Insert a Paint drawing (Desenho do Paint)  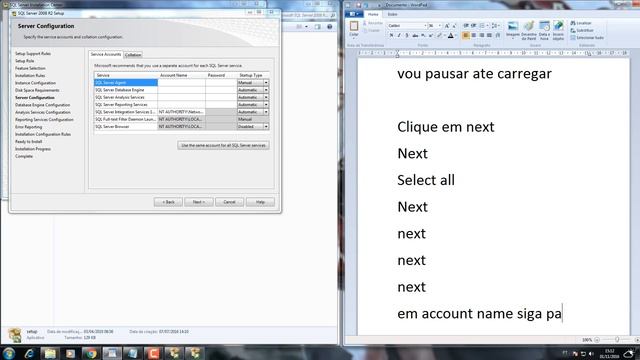click(x=529, y=29)
